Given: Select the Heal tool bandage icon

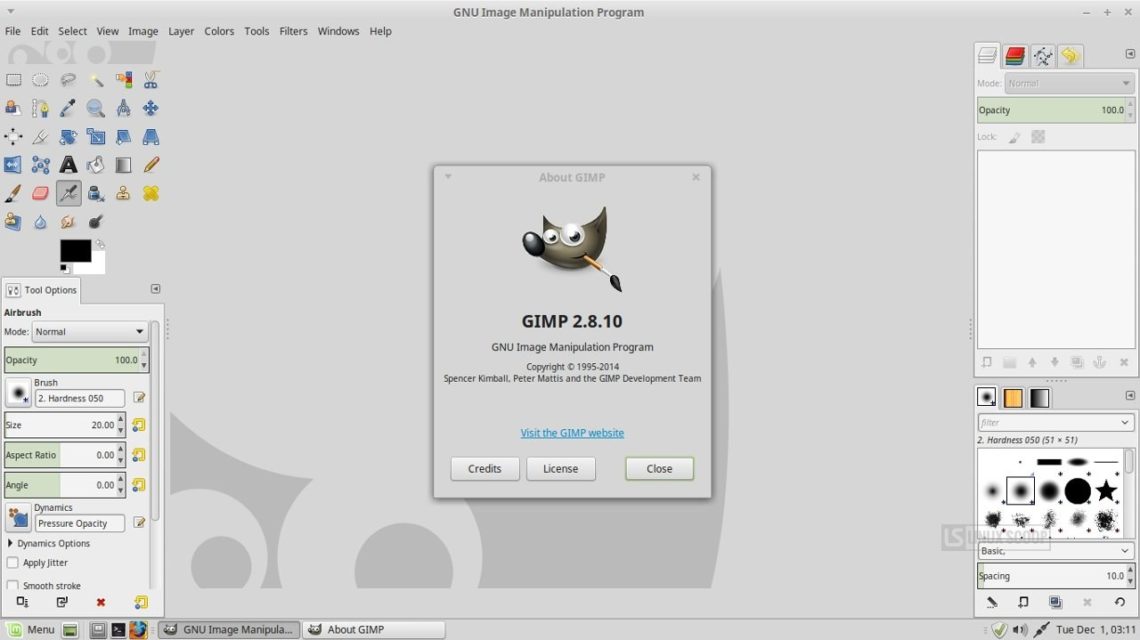Looking at the screenshot, I should click(x=151, y=193).
